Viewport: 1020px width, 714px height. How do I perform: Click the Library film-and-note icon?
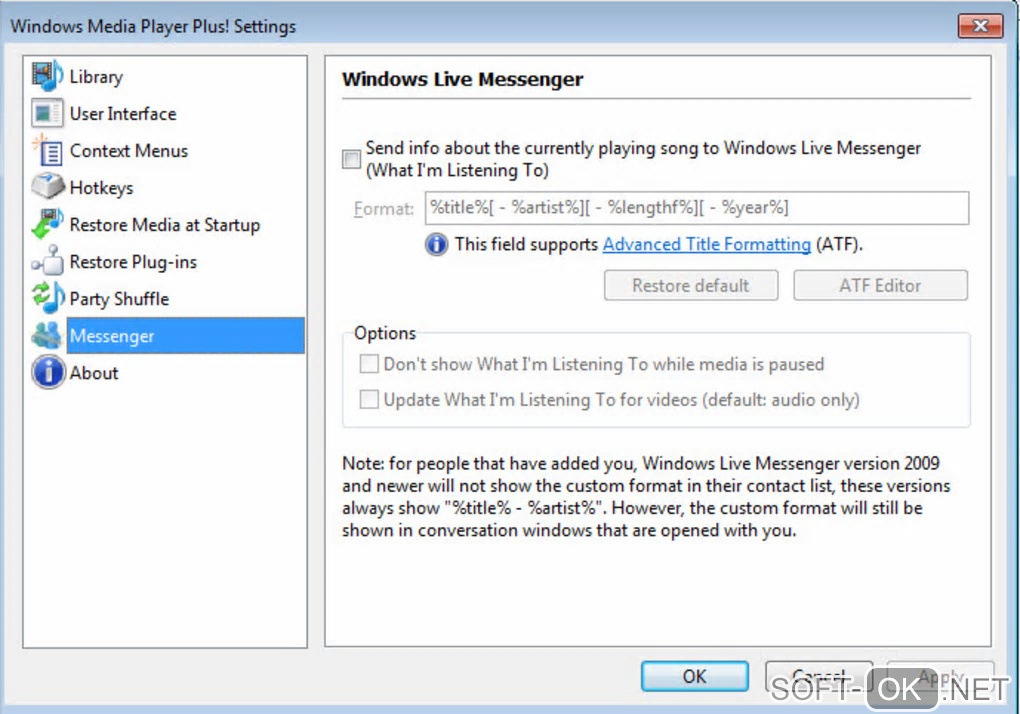coord(47,76)
